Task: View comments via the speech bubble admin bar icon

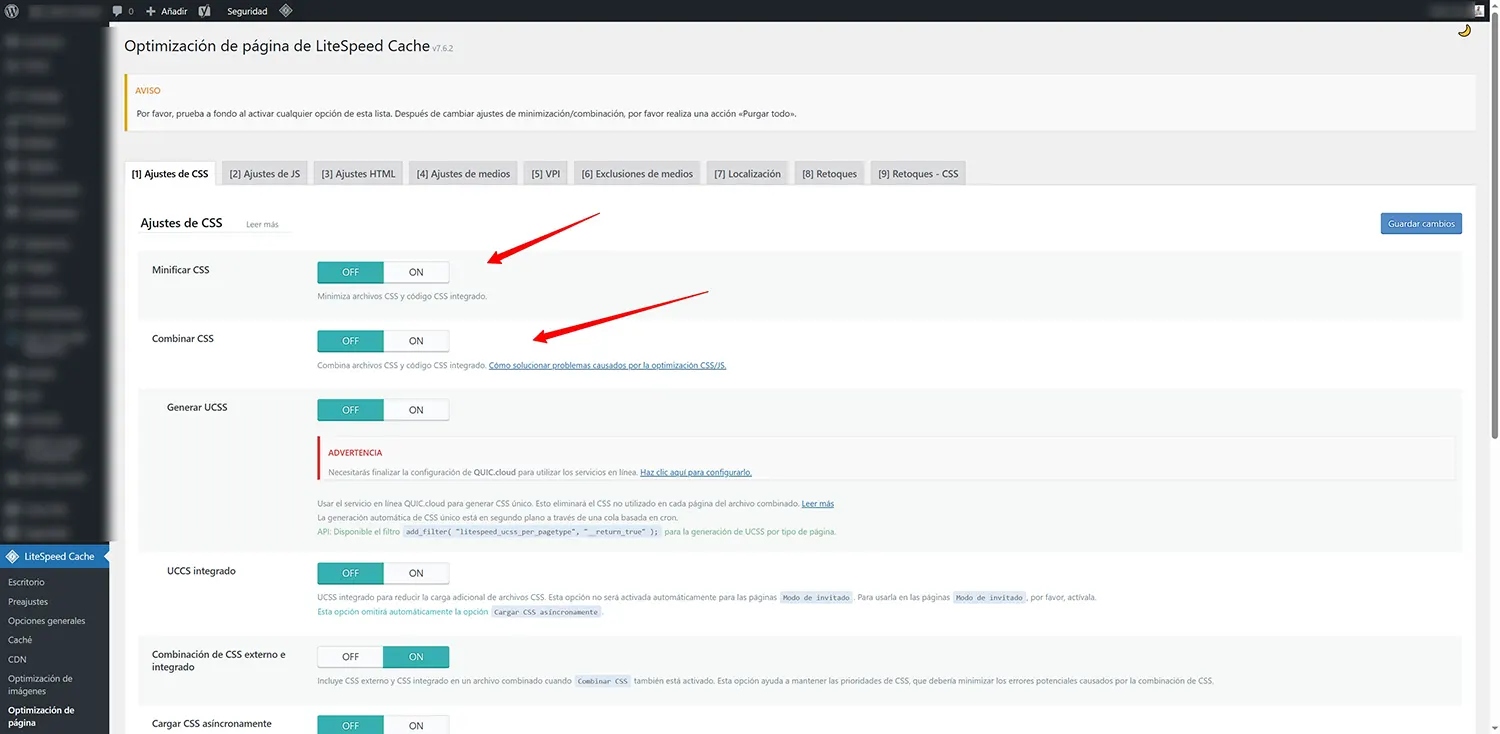Action: click(x=117, y=11)
